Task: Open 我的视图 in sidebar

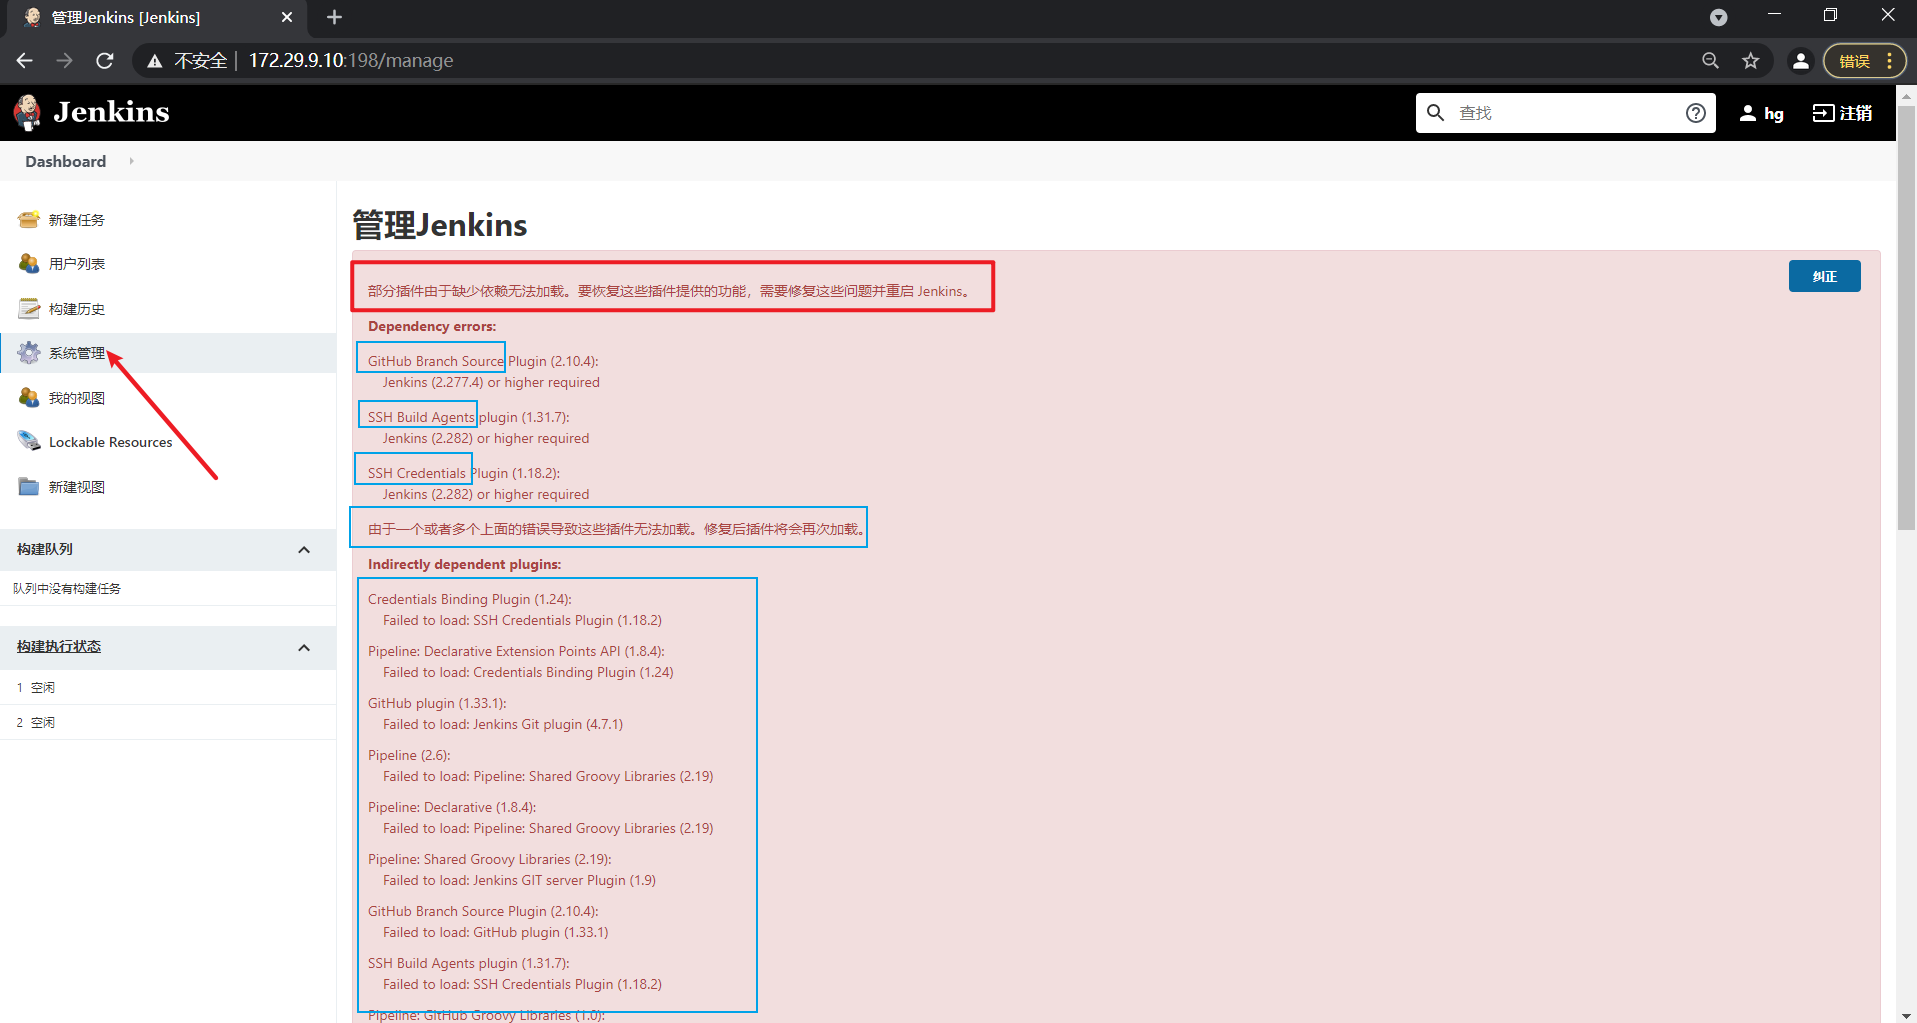Action: click(x=77, y=398)
